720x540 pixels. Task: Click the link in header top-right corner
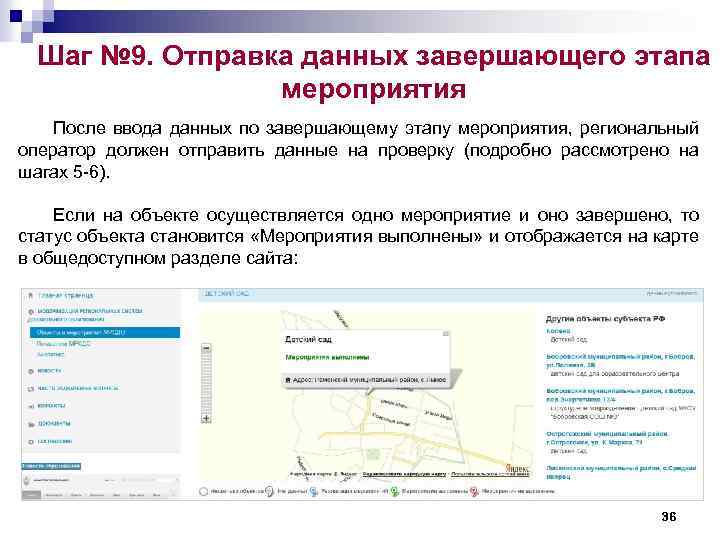(672, 293)
